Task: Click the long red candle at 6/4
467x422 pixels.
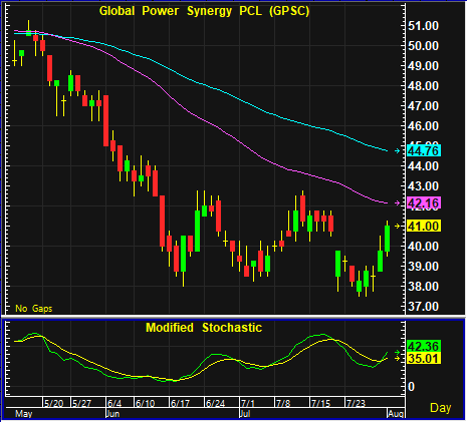Action: coord(106,121)
